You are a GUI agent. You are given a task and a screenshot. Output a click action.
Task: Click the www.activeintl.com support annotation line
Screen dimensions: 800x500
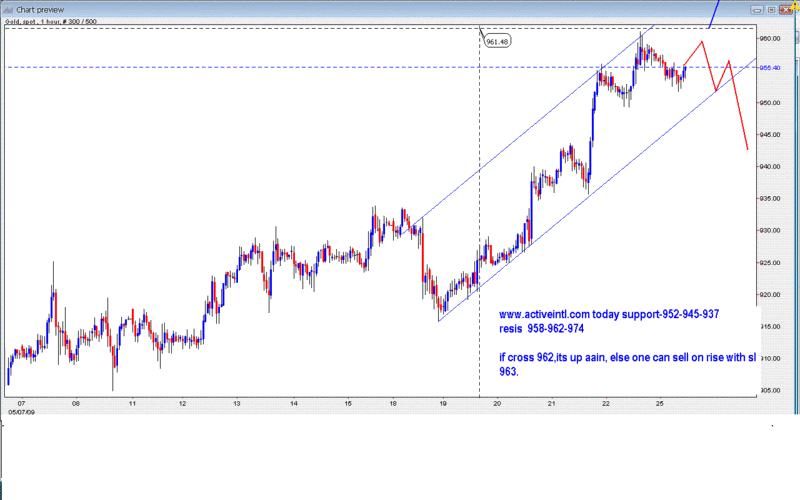click(609, 314)
